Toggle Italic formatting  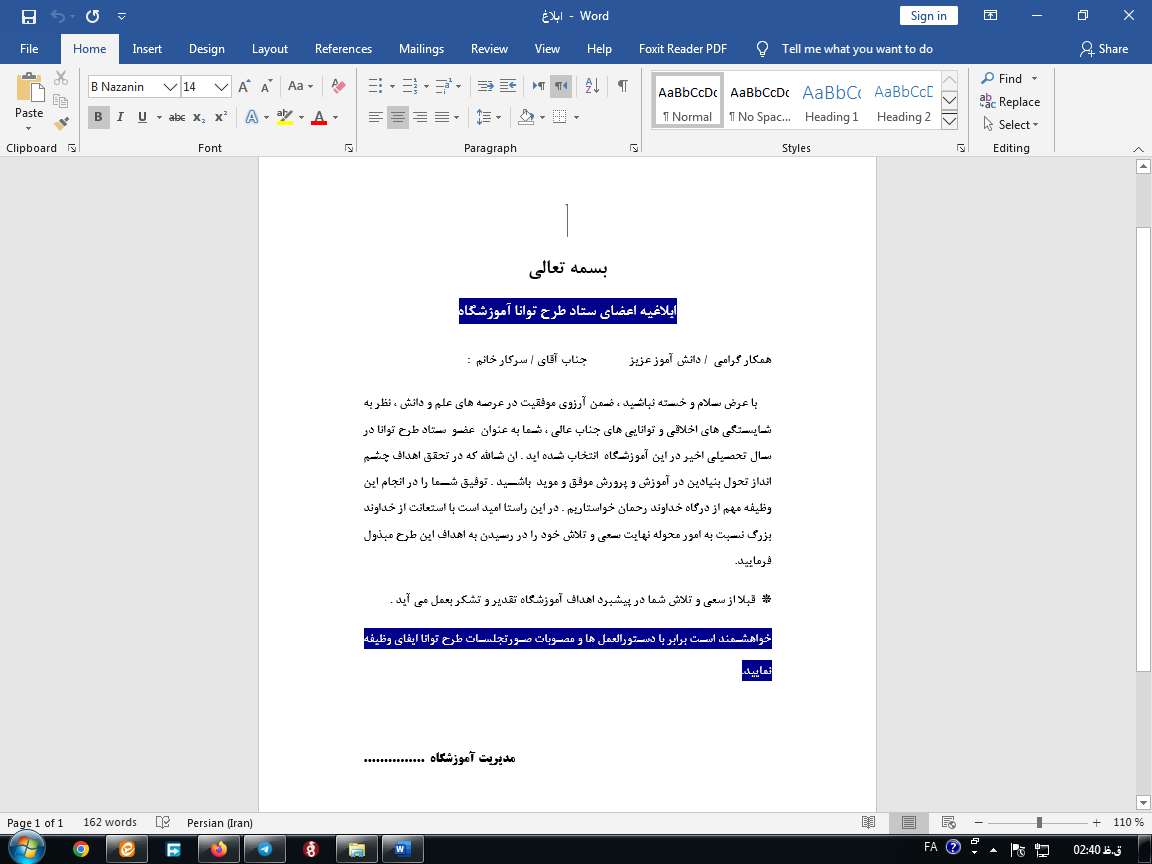(x=120, y=117)
